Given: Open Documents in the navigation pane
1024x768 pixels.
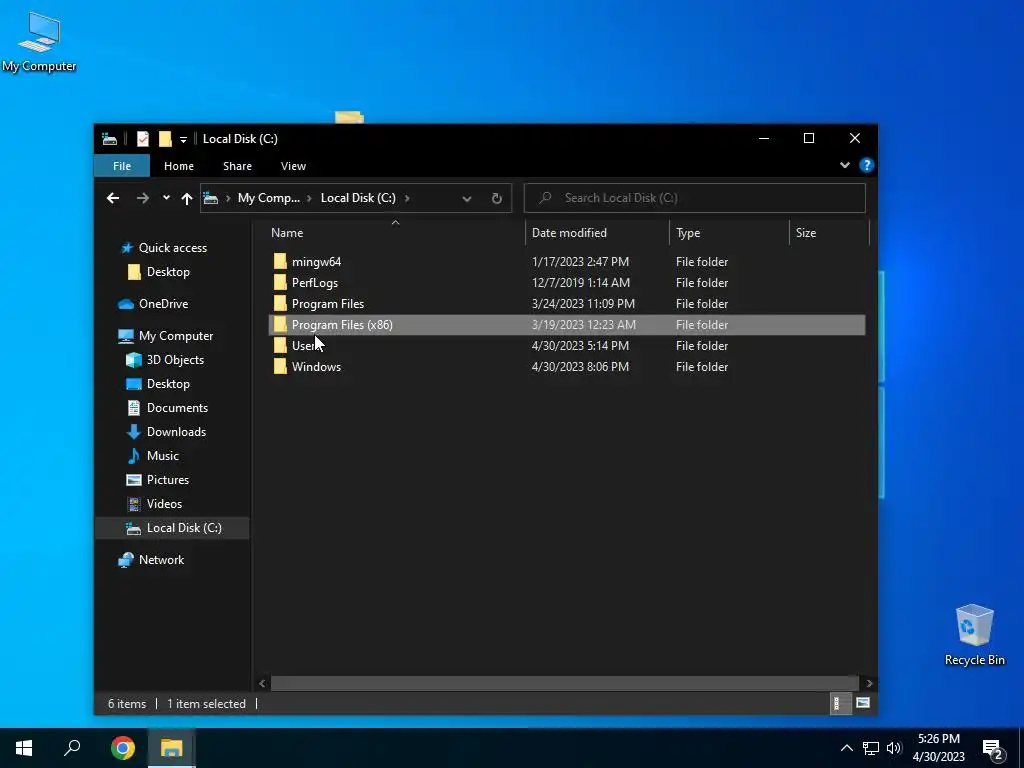Looking at the screenshot, I should [x=177, y=408].
